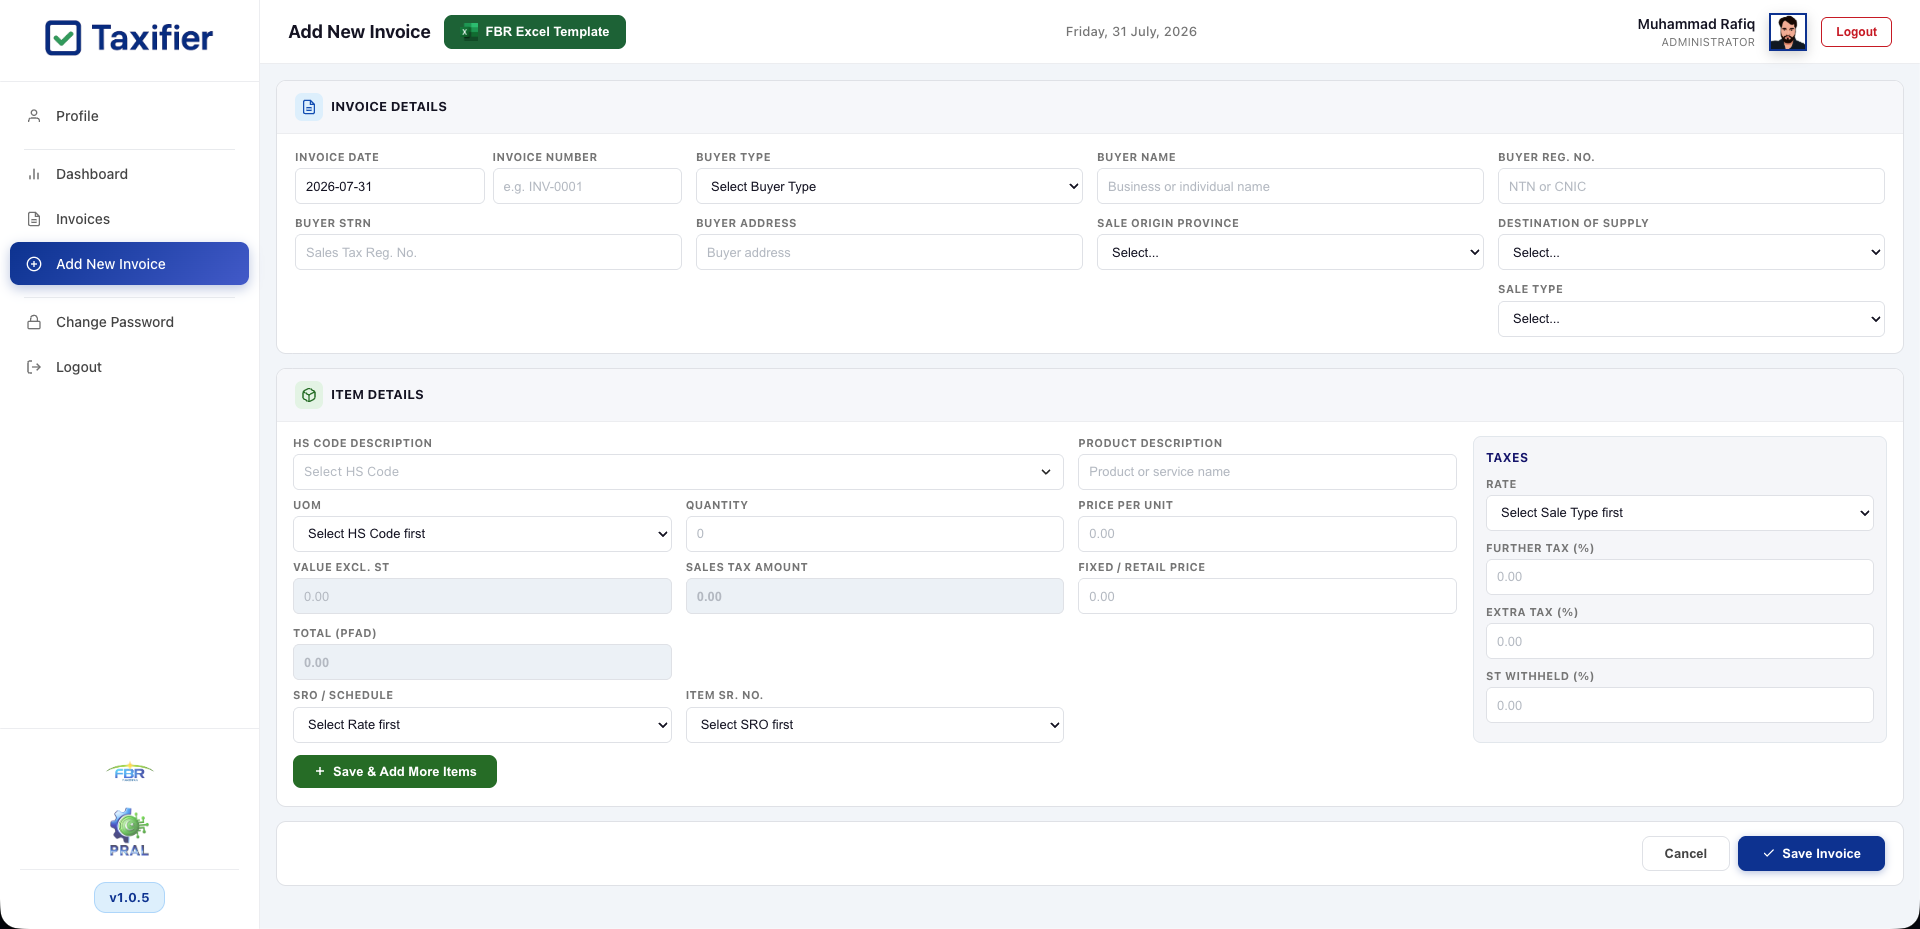Click the sidebar Logout arrow icon
Viewport: 1920px width, 929px height.
pos(34,367)
